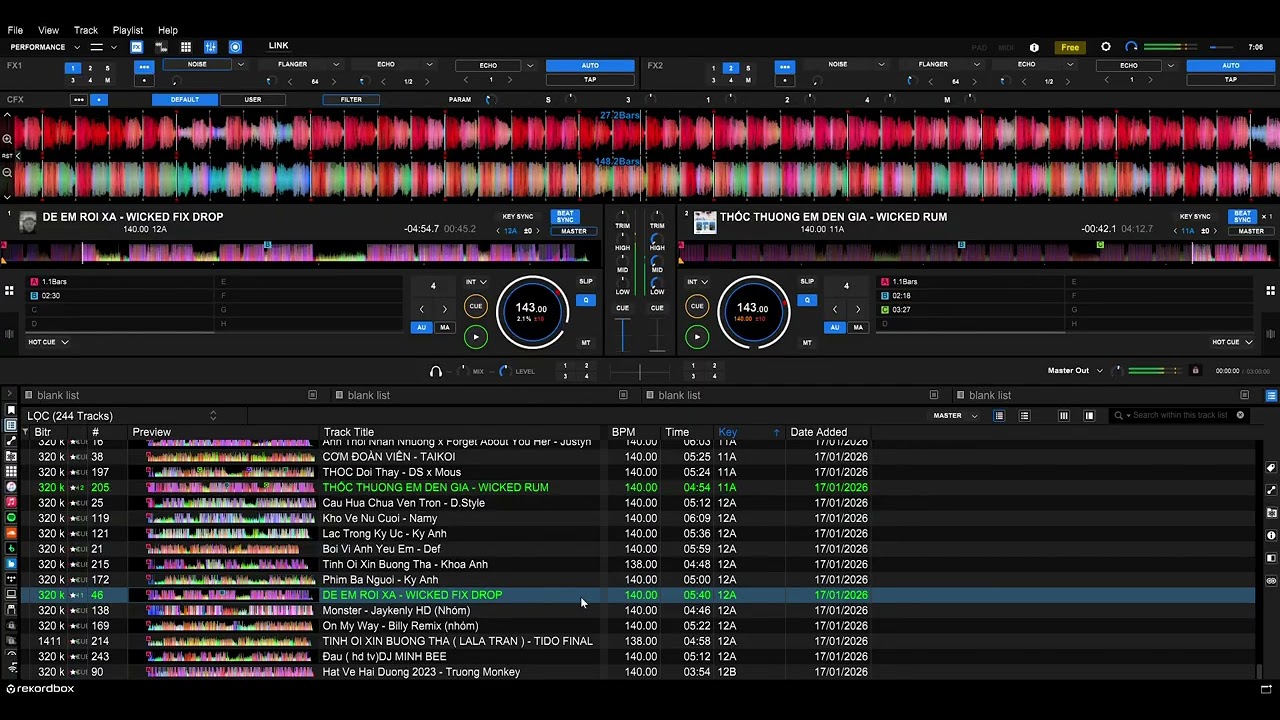Click the FX2 AUTO button
Screen dimensions: 1280x720
1231,66
